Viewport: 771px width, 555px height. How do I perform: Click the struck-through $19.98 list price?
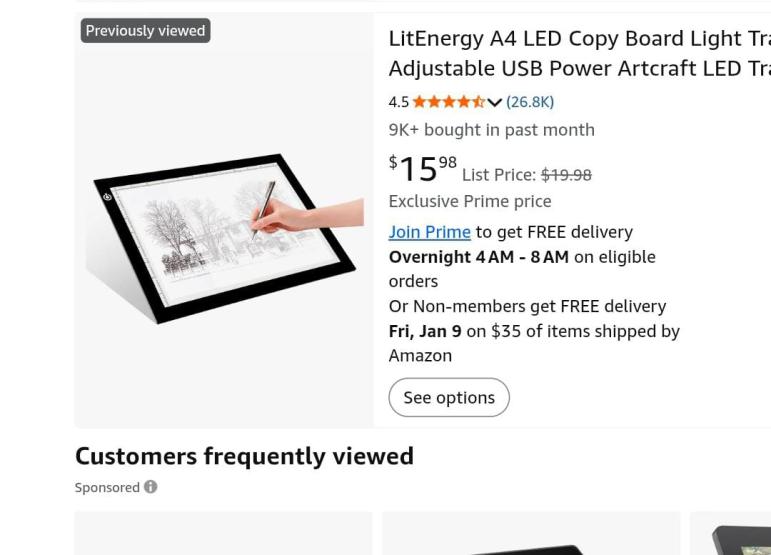coord(566,175)
